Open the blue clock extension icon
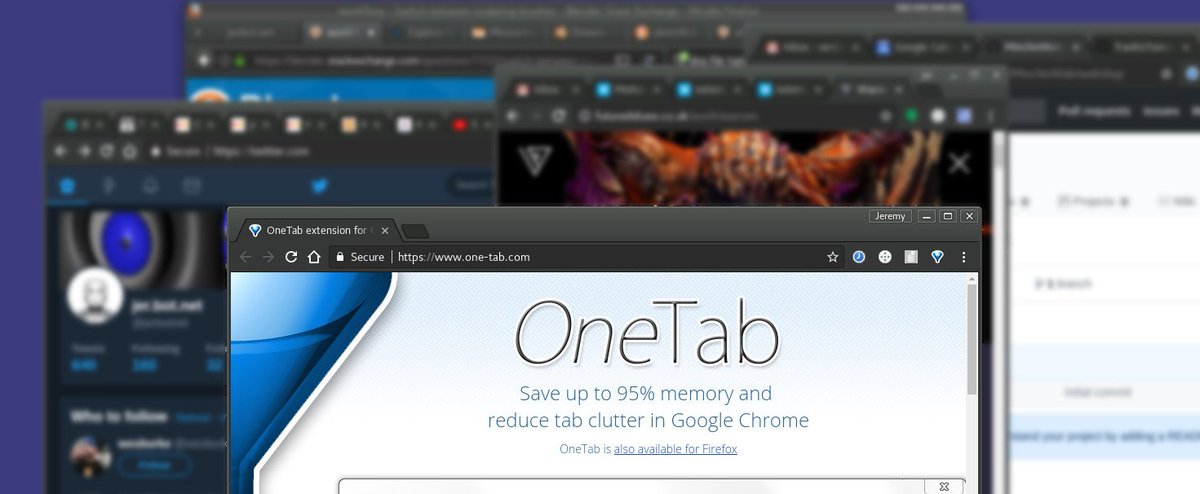This screenshot has width=1200, height=494. [x=859, y=257]
